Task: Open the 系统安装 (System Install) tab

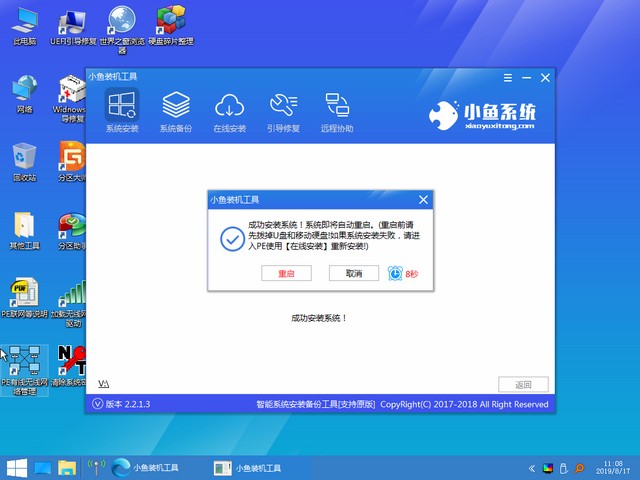Action: 122,110
